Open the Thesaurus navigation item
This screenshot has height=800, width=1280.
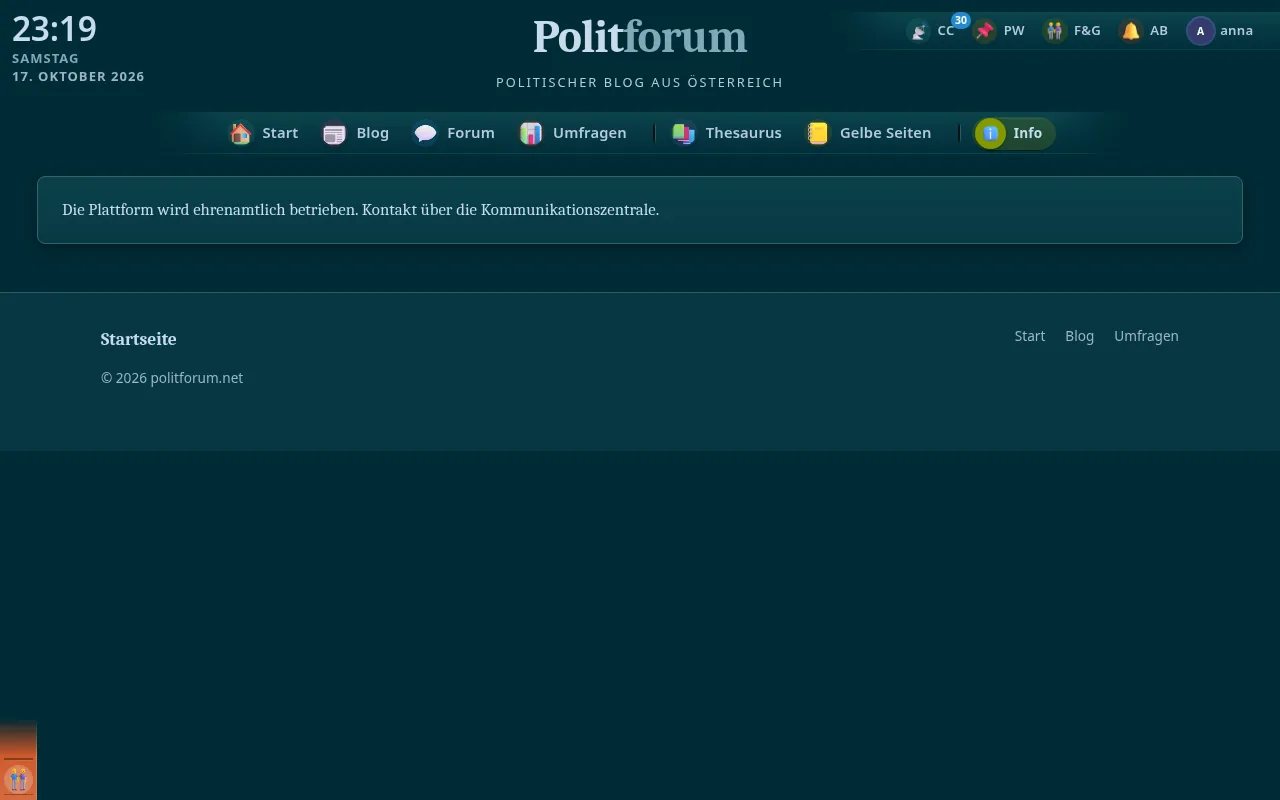(727, 133)
